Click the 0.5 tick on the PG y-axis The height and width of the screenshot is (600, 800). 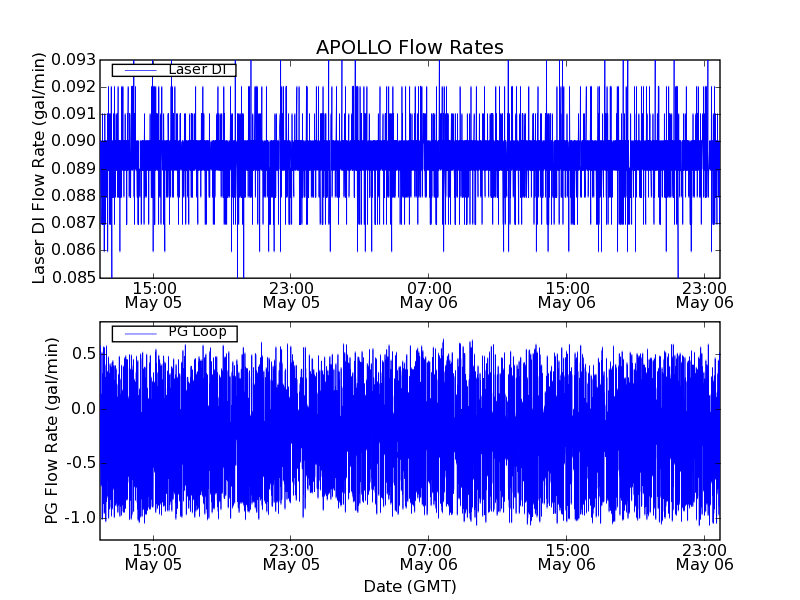click(83, 354)
